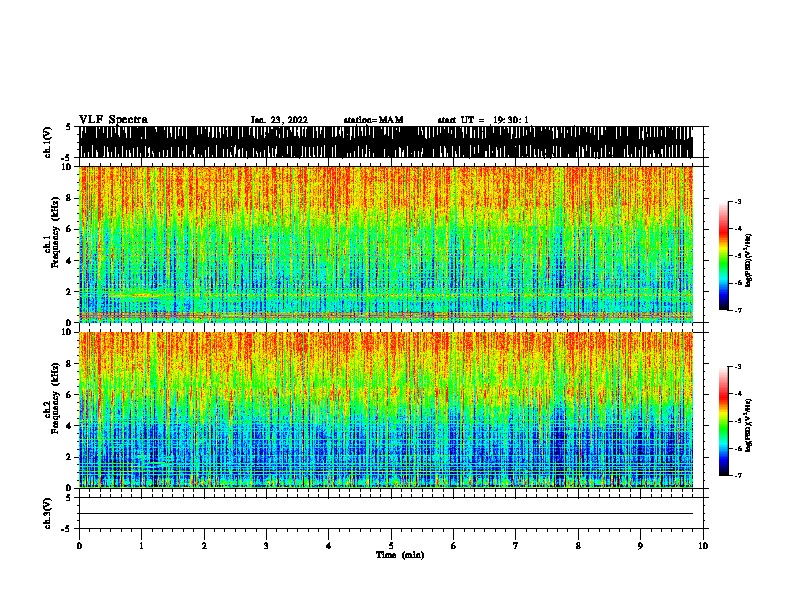Screen dimensions: 792x612
Task: Click time axis tick label "5"
Action: click(391, 545)
